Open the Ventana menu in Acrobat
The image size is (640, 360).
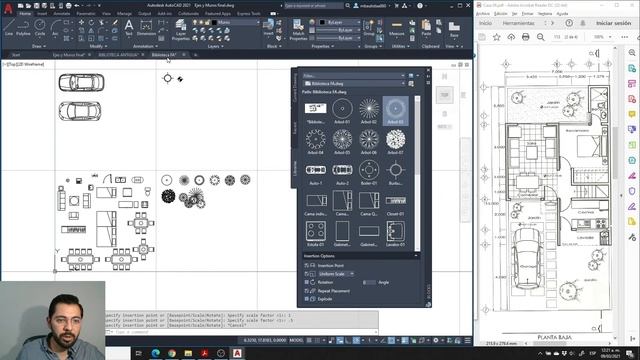(545, 14)
